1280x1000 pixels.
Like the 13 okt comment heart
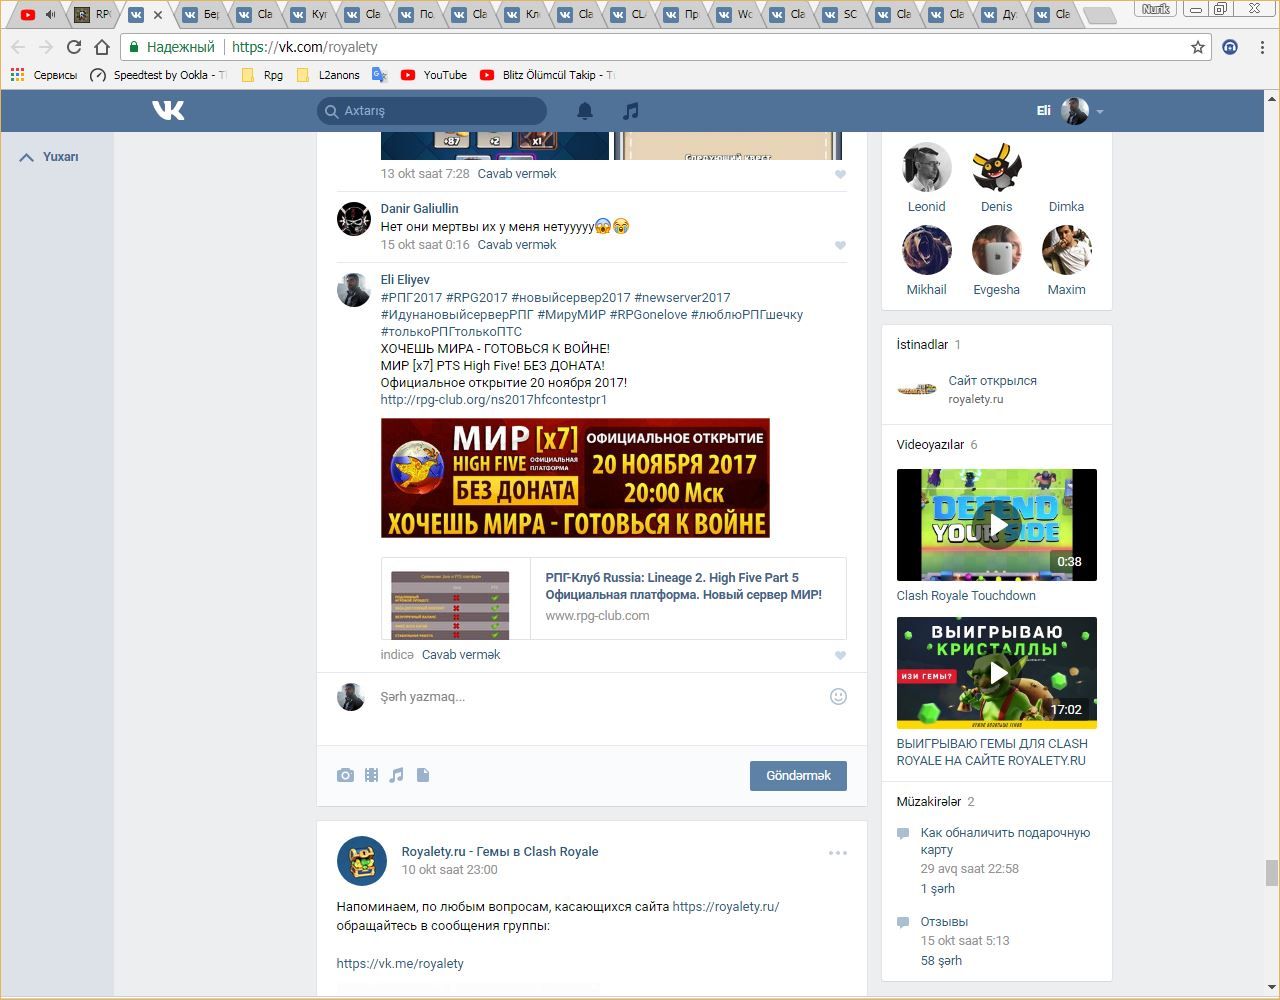coord(840,174)
